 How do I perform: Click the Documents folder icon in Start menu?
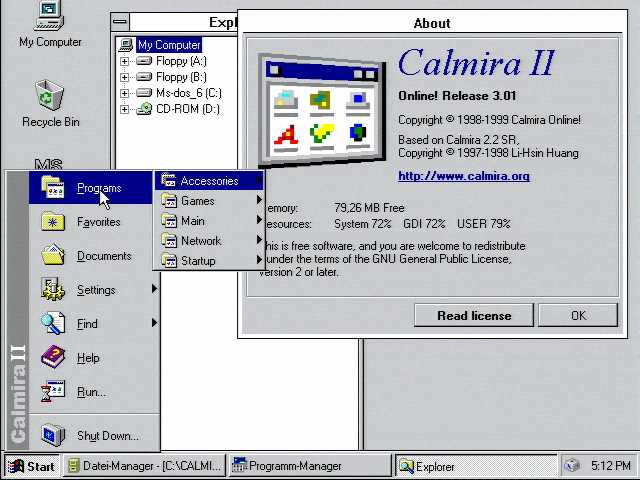[53, 256]
